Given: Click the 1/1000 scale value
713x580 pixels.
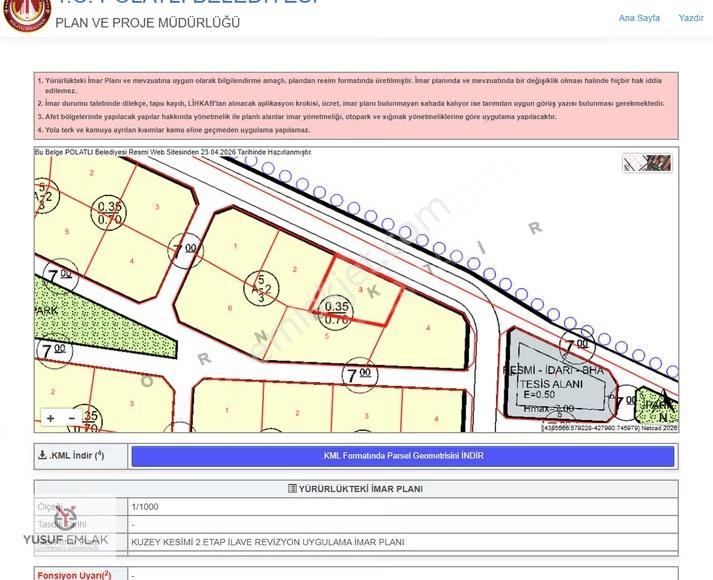Looking at the screenshot, I should (x=145, y=507).
